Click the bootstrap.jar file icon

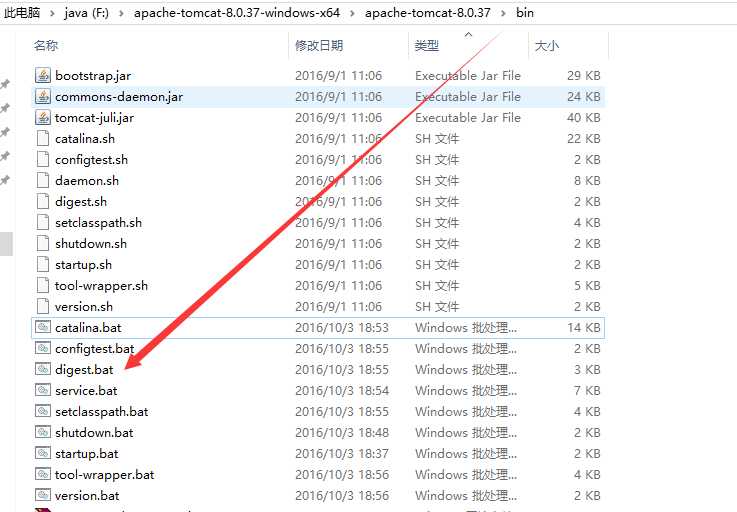[x=43, y=75]
